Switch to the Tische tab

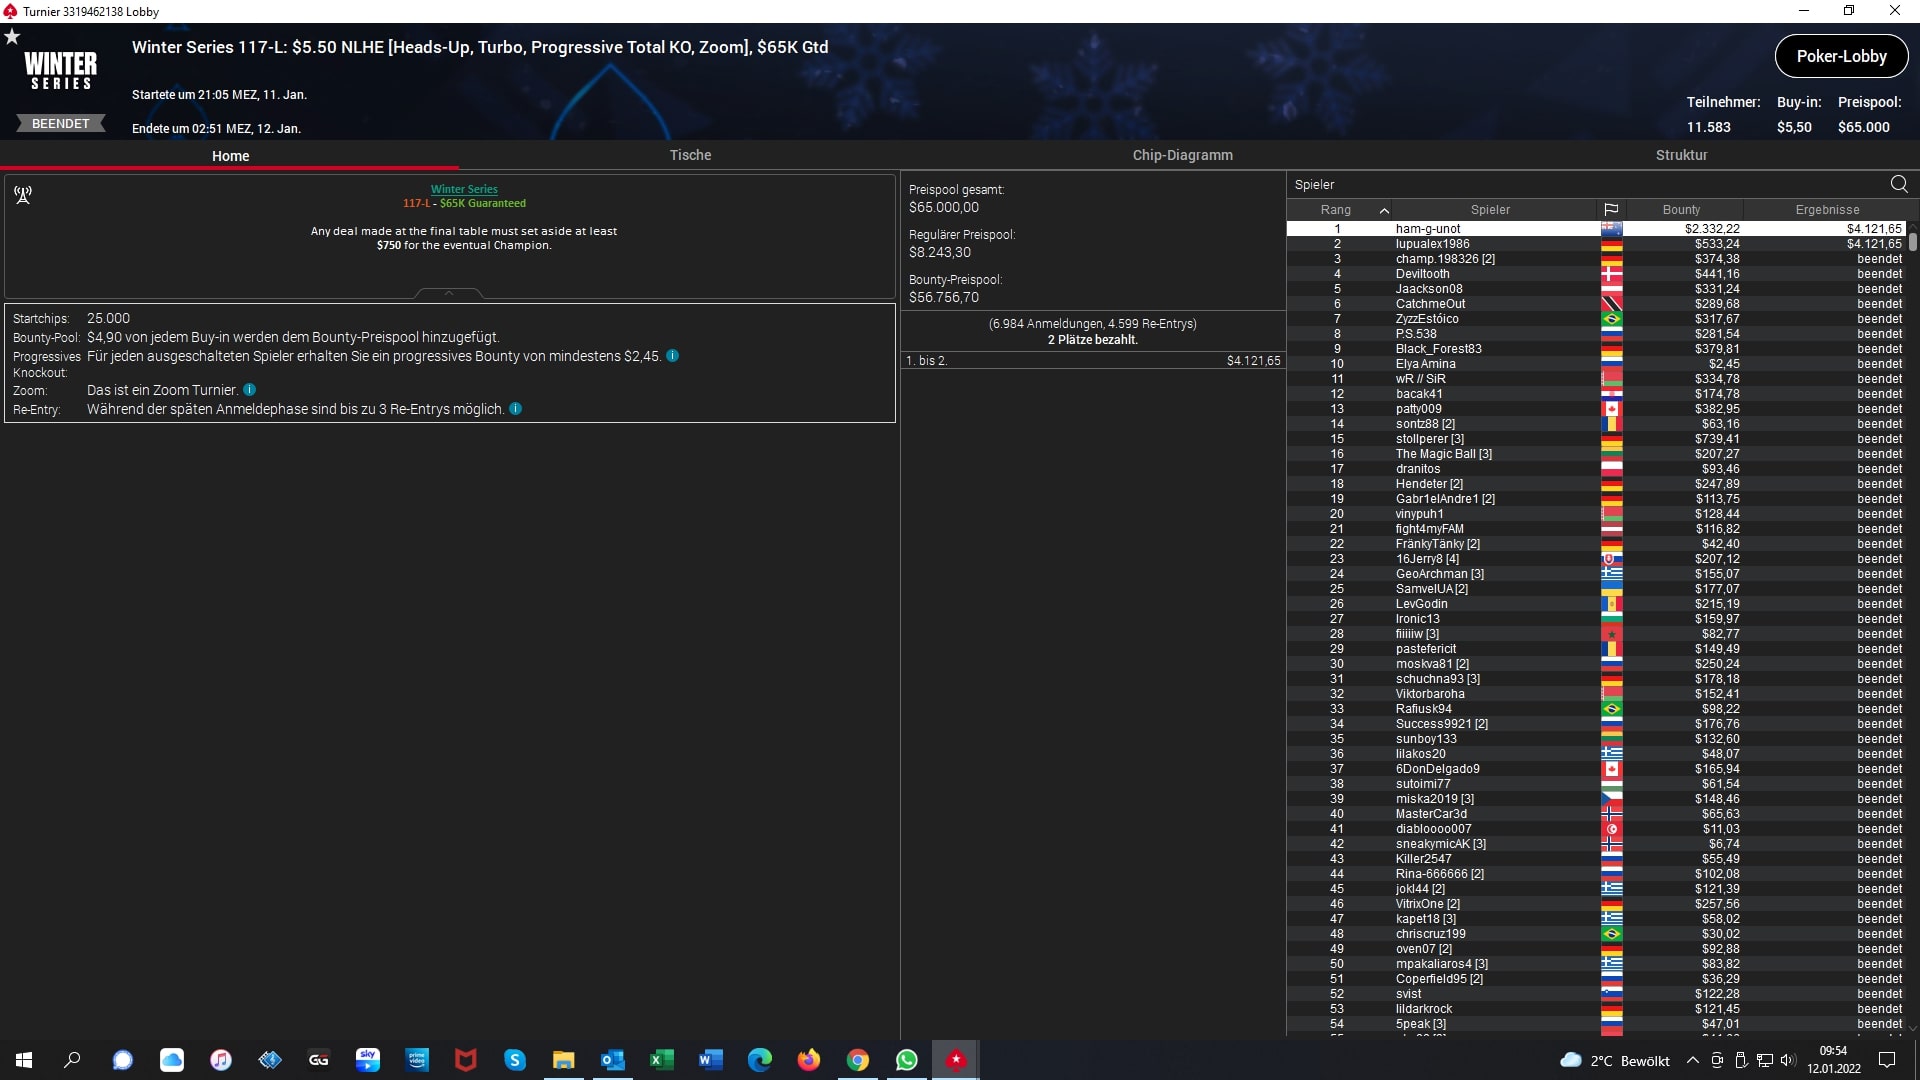click(x=690, y=155)
